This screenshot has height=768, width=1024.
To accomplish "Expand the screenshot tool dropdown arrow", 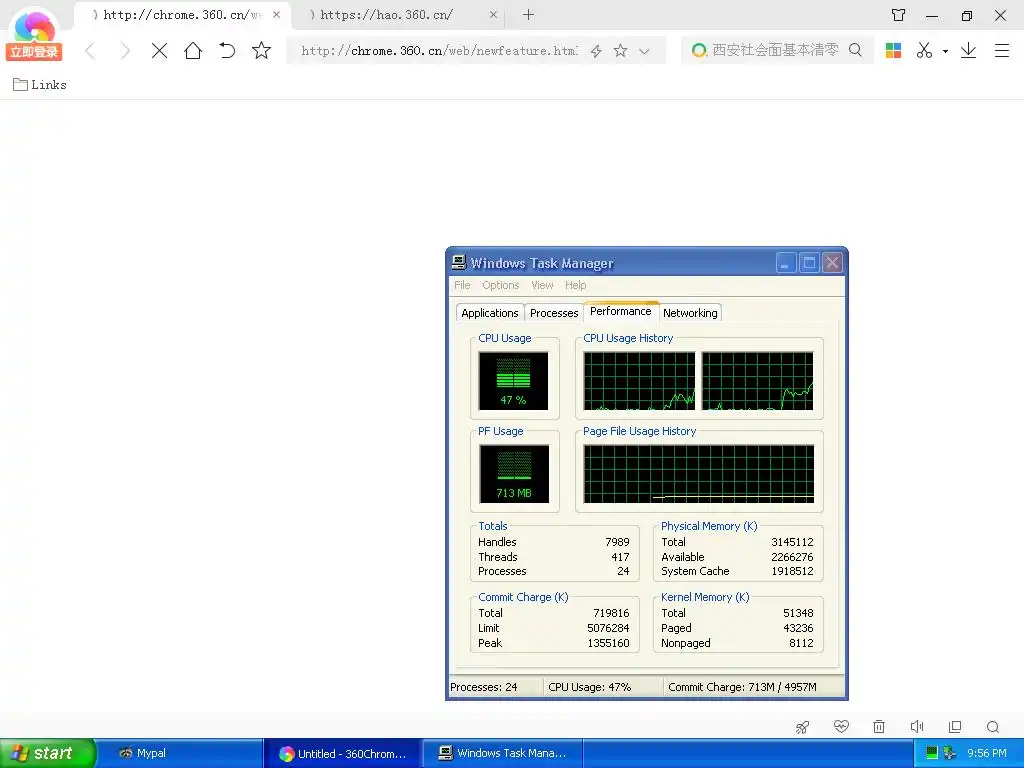I will coord(945,51).
